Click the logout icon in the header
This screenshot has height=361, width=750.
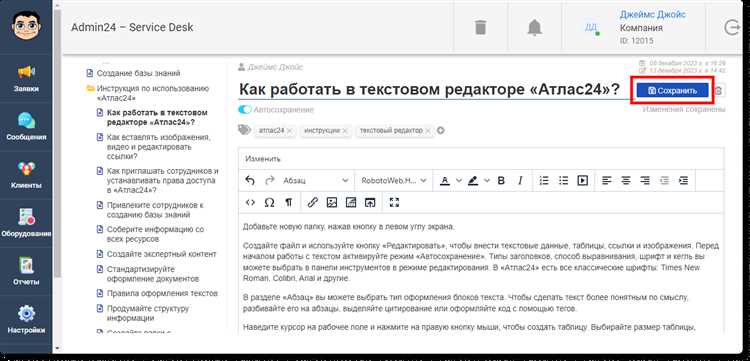coord(732,28)
